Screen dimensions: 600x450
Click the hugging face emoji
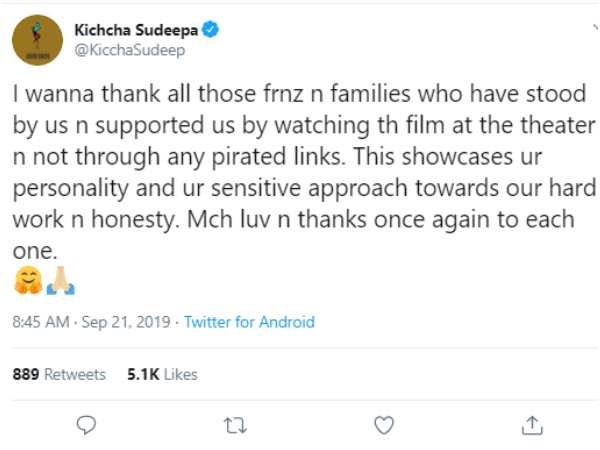click(x=28, y=280)
